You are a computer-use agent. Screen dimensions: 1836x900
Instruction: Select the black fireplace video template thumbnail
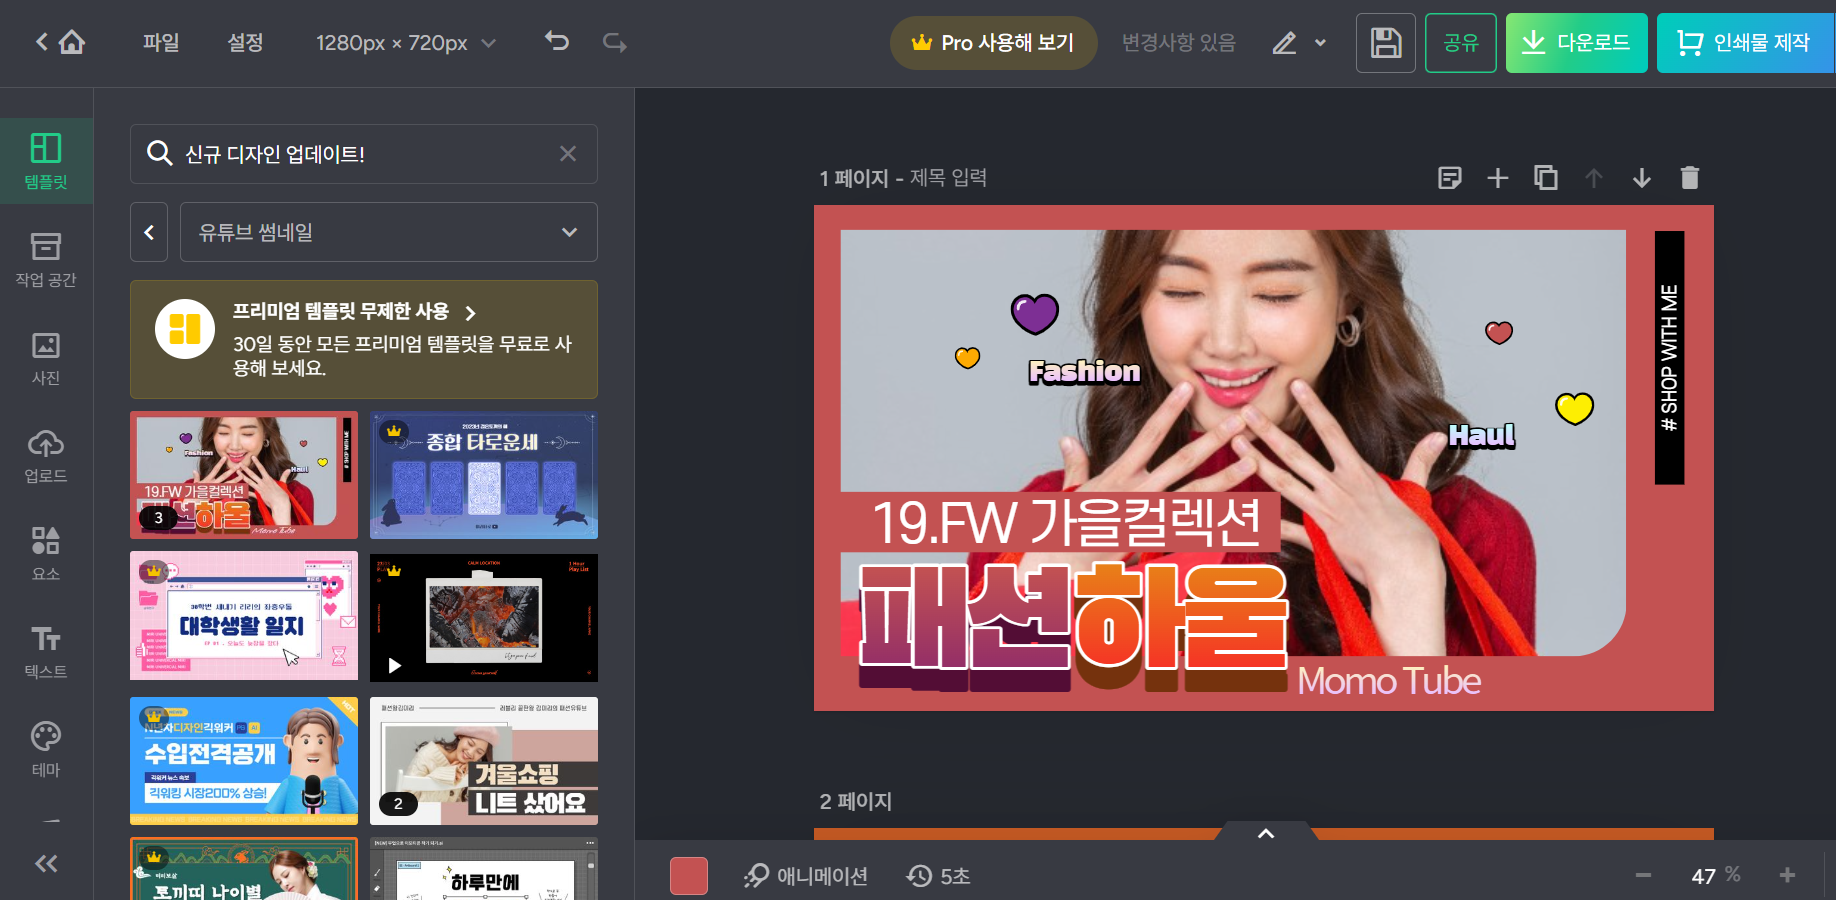484,618
